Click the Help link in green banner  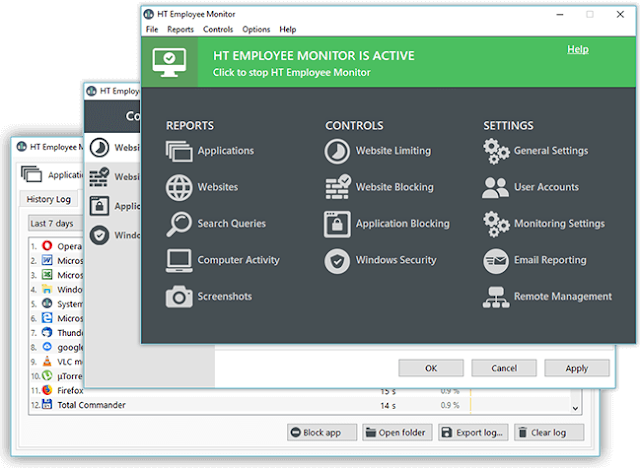[x=578, y=49]
